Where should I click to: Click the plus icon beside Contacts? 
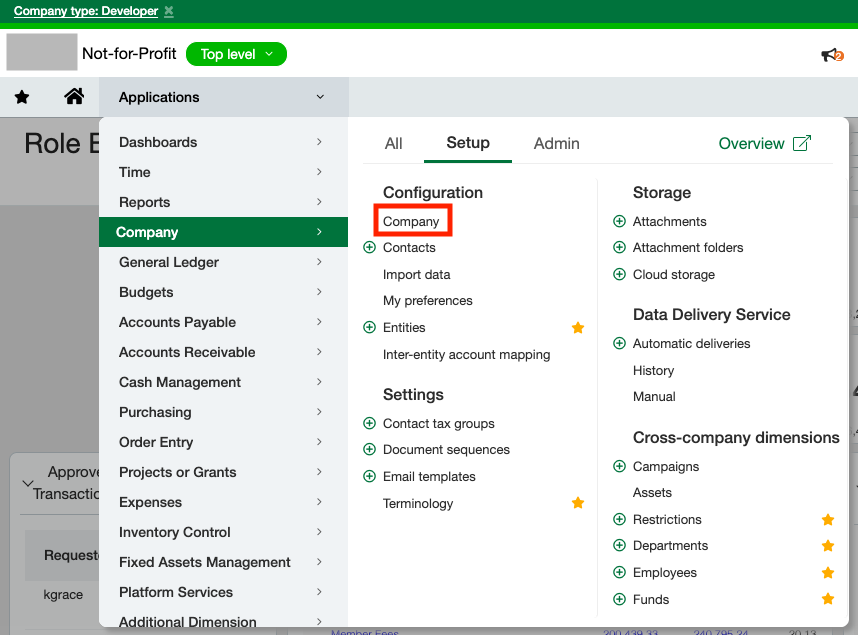click(x=370, y=247)
